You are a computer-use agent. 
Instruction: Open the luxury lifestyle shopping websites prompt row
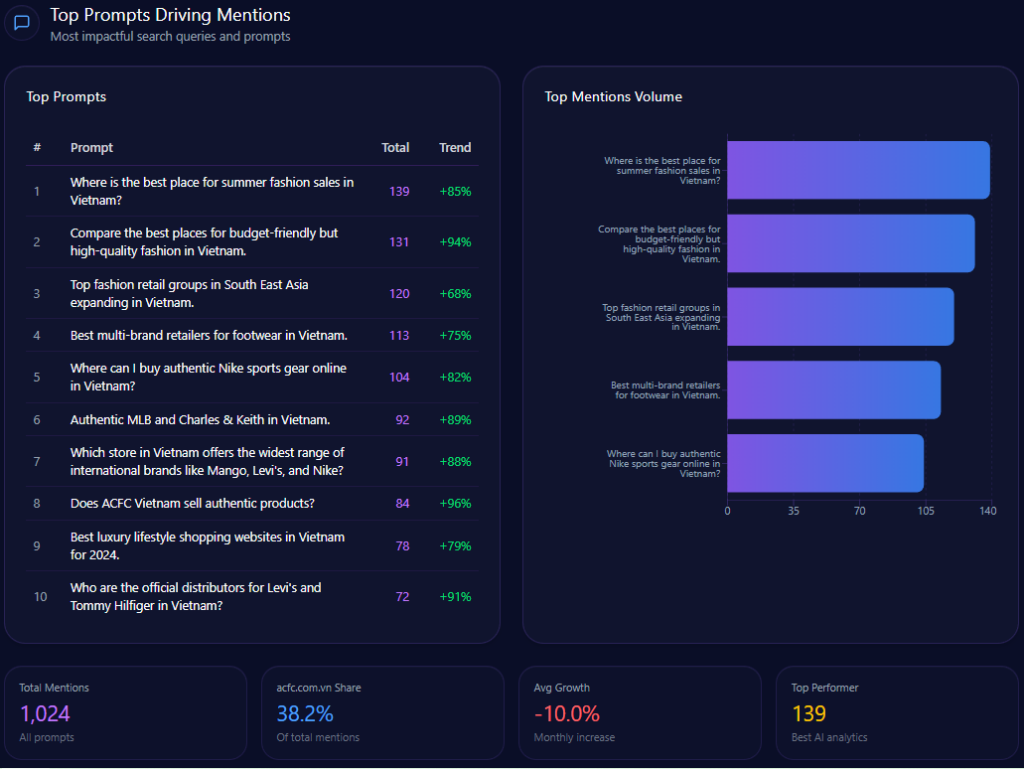(207, 546)
